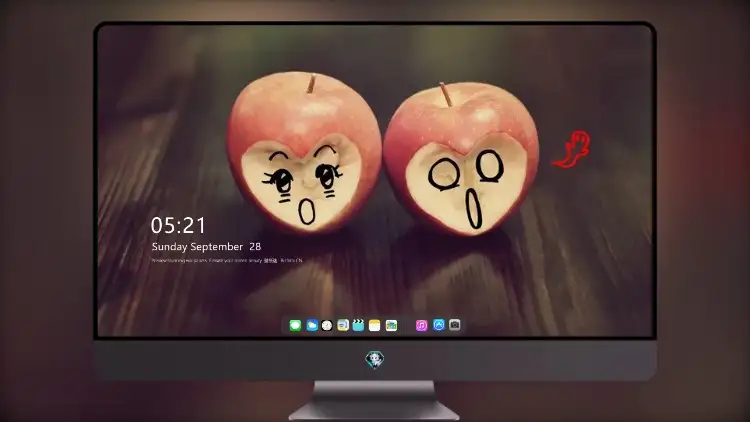
Task: Click the 05:21 clock widget
Action: (178, 225)
